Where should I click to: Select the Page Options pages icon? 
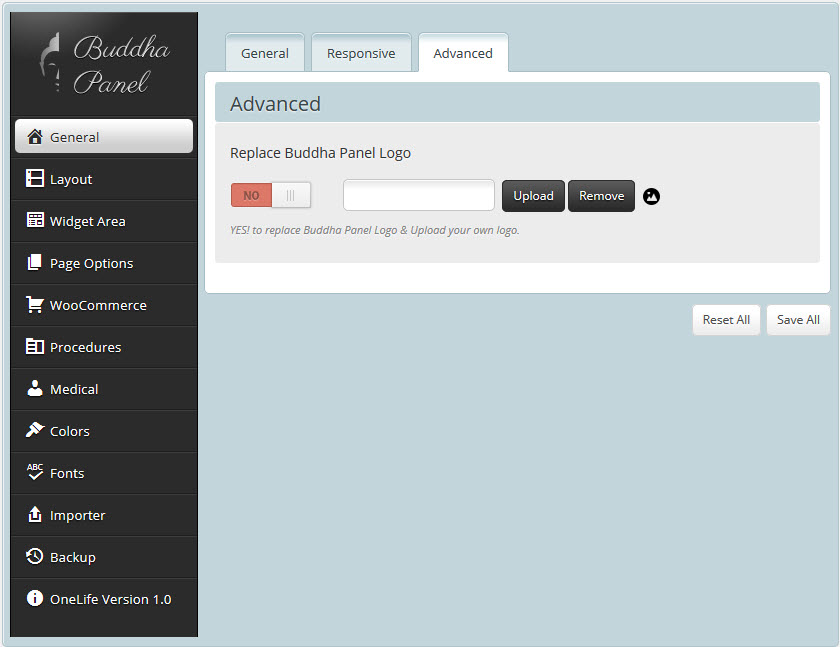(35, 263)
